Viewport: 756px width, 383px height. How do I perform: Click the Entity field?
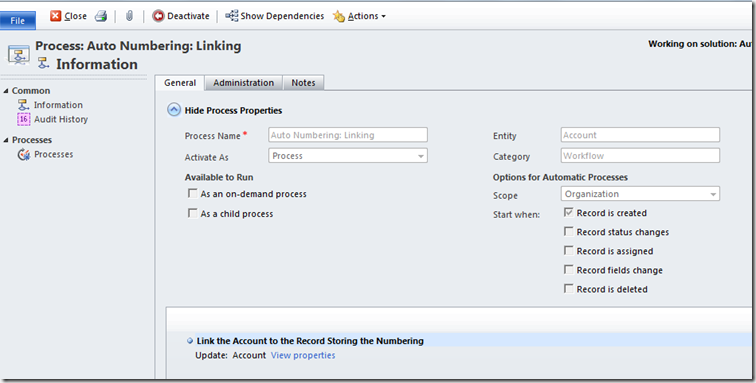(x=640, y=135)
